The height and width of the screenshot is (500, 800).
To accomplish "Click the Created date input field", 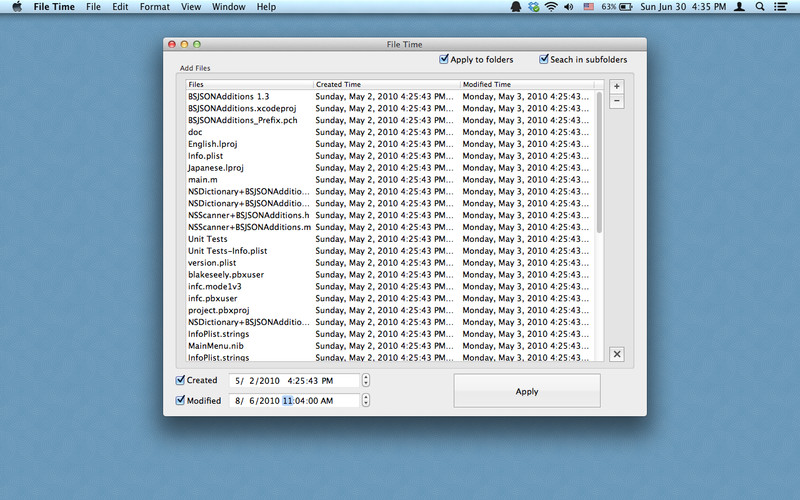I will coord(294,381).
